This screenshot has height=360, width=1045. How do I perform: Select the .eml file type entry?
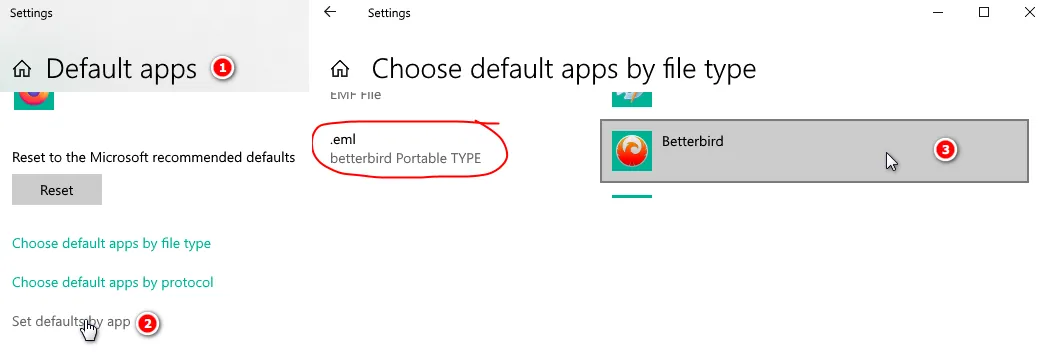click(x=405, y=149)
